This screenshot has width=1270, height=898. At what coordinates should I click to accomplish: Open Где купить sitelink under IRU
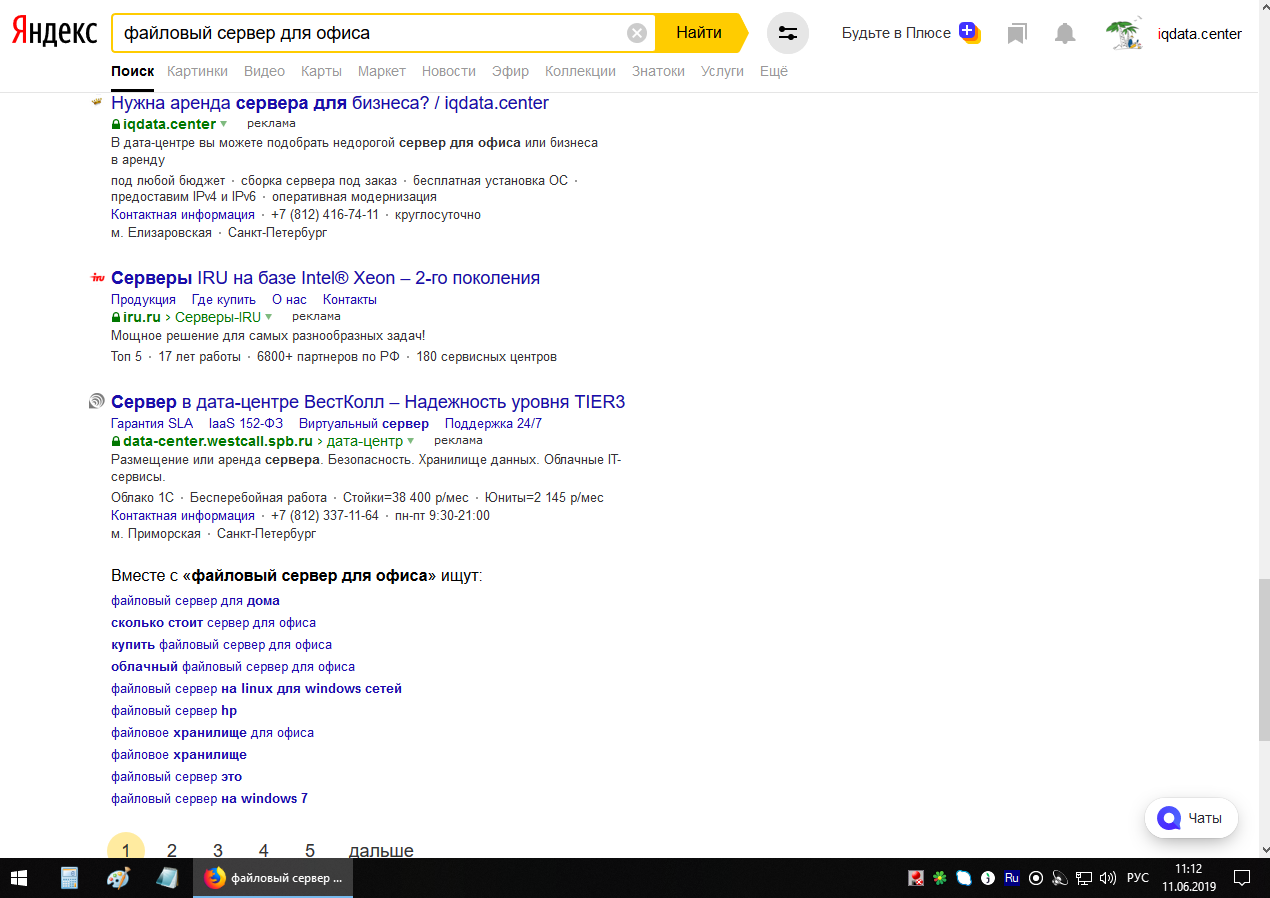224,299
